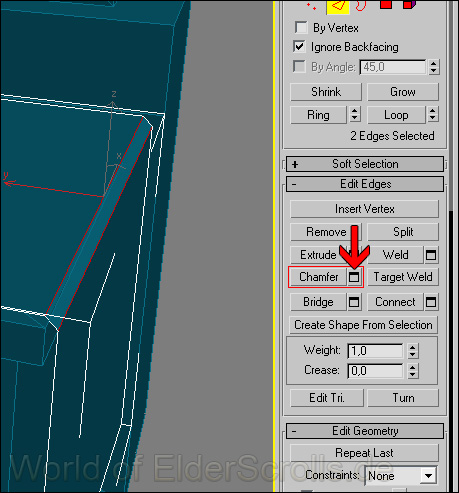Viewport: 459px width, 493px height.
Task: Enable the By Angle checkbox
Action: [x=299, y=66]
